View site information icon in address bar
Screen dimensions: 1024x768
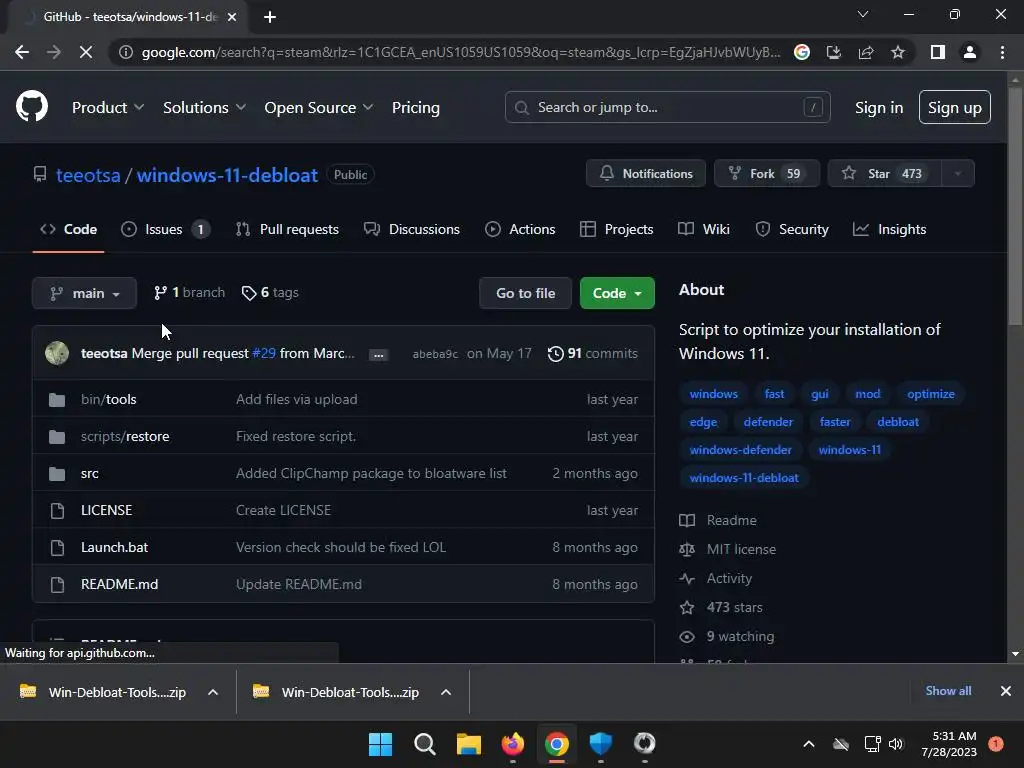[x=126, y=52]
